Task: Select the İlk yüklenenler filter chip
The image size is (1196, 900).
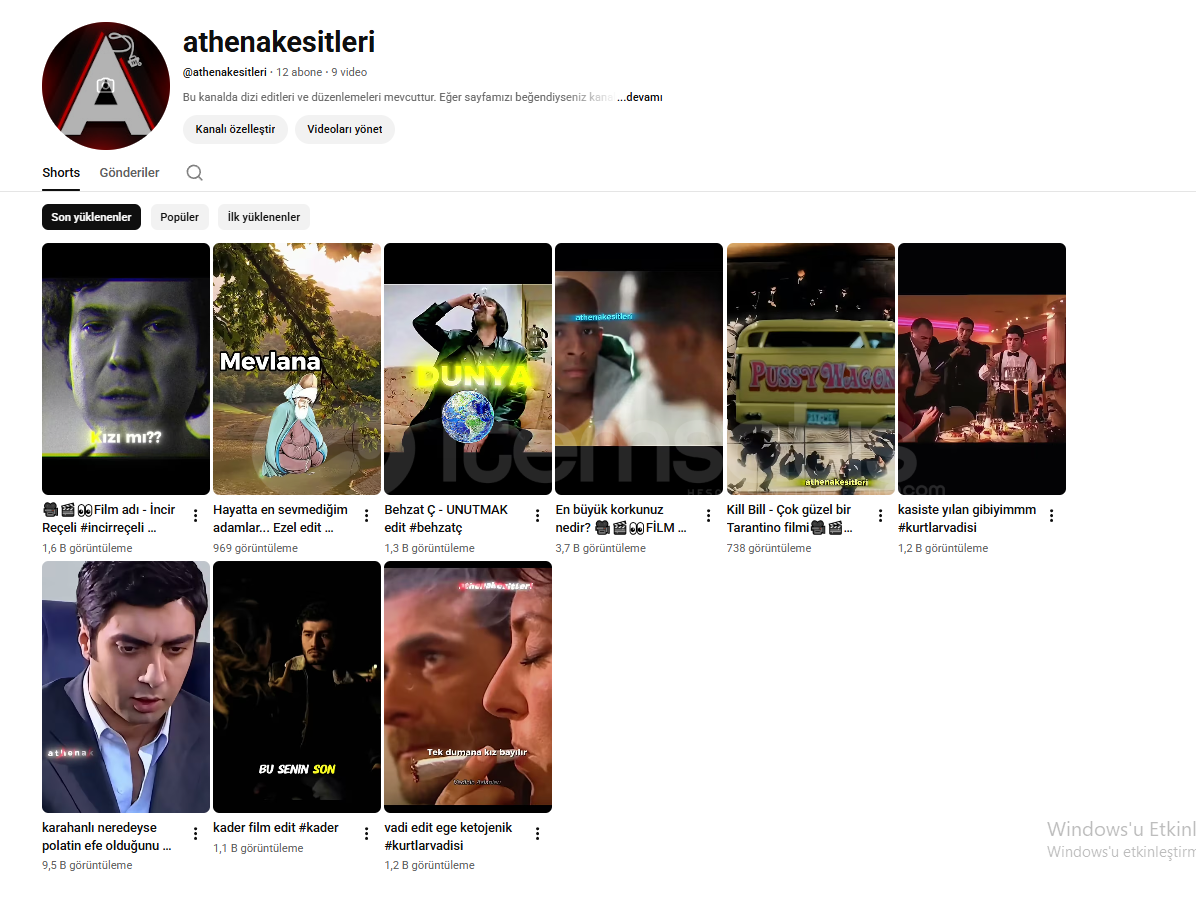Action: [x=264, y=217]
